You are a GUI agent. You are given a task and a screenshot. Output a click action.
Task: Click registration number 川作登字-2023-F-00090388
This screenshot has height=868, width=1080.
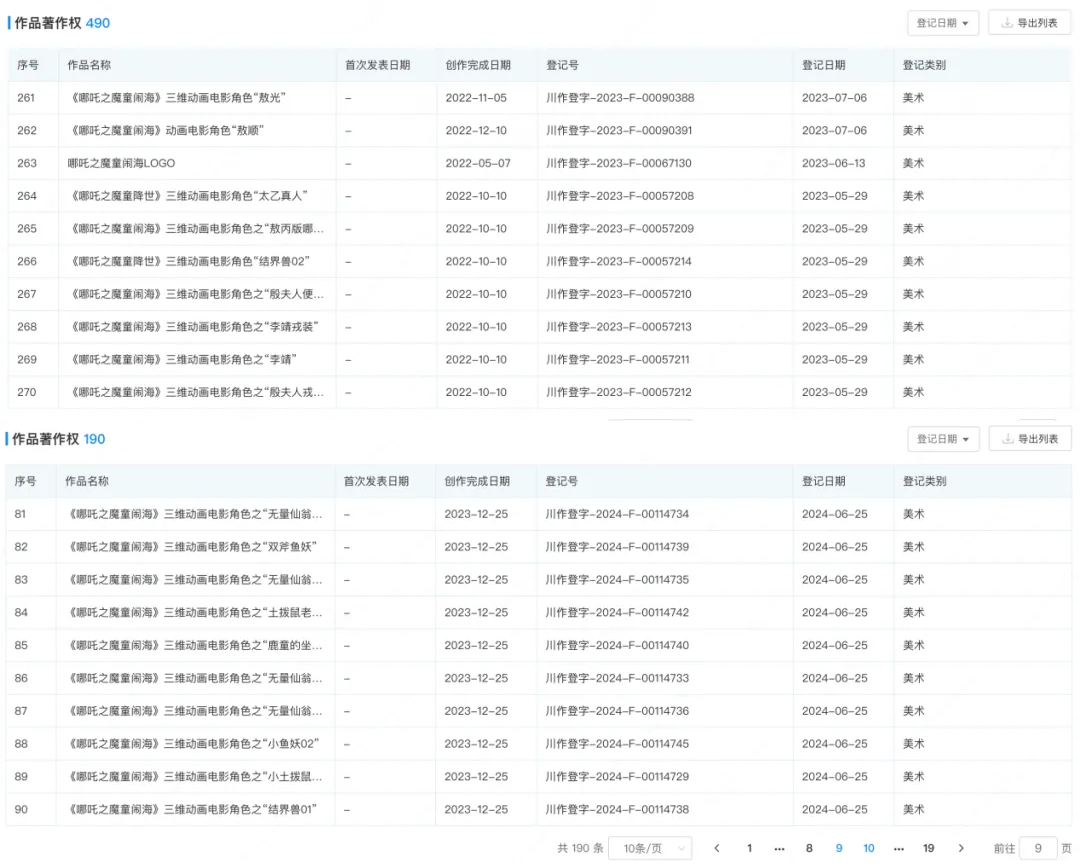point(620,98)
